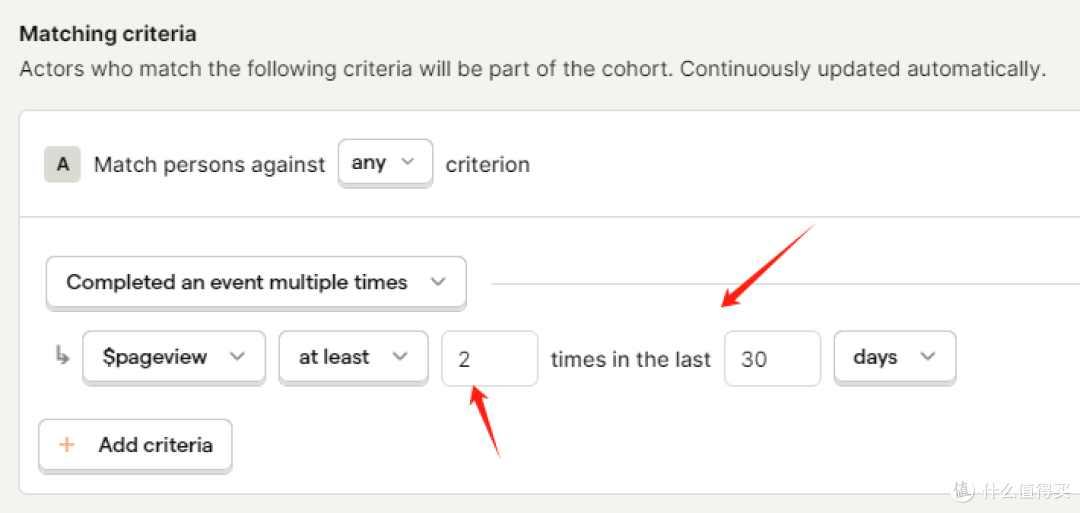Open the 'at least' operator dropdown
This screenshot has height=513, width=1080.
coord(354,357)
